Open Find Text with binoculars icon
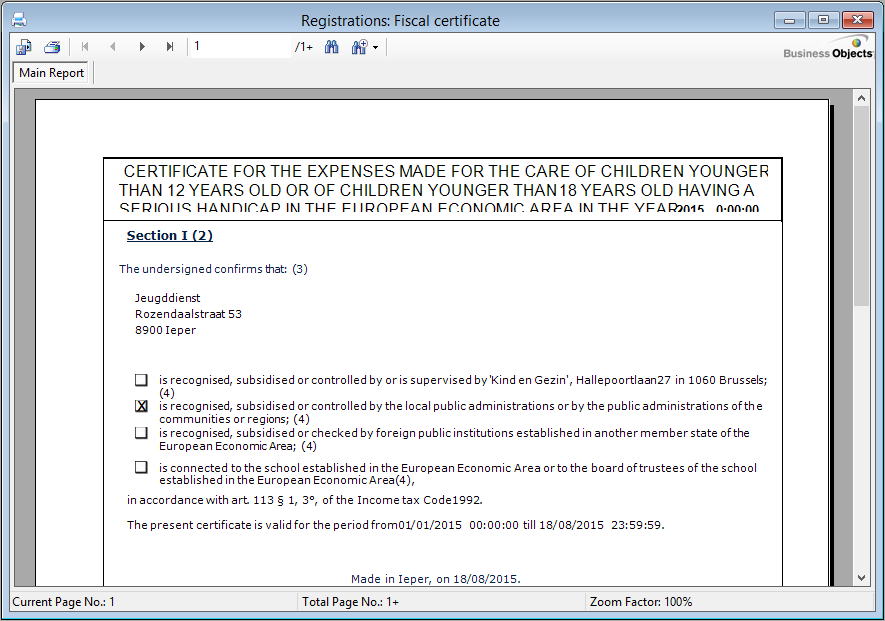This screenshot has width=885, height=621. coord(332,47)
